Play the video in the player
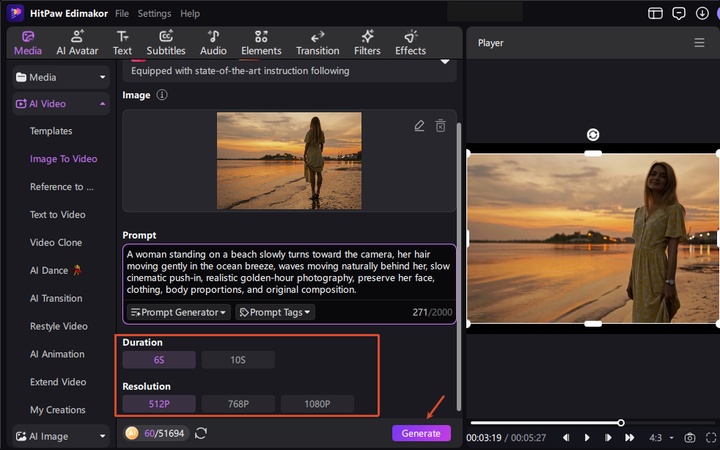This screenshot has height=450, width=720. coord(587,437)
